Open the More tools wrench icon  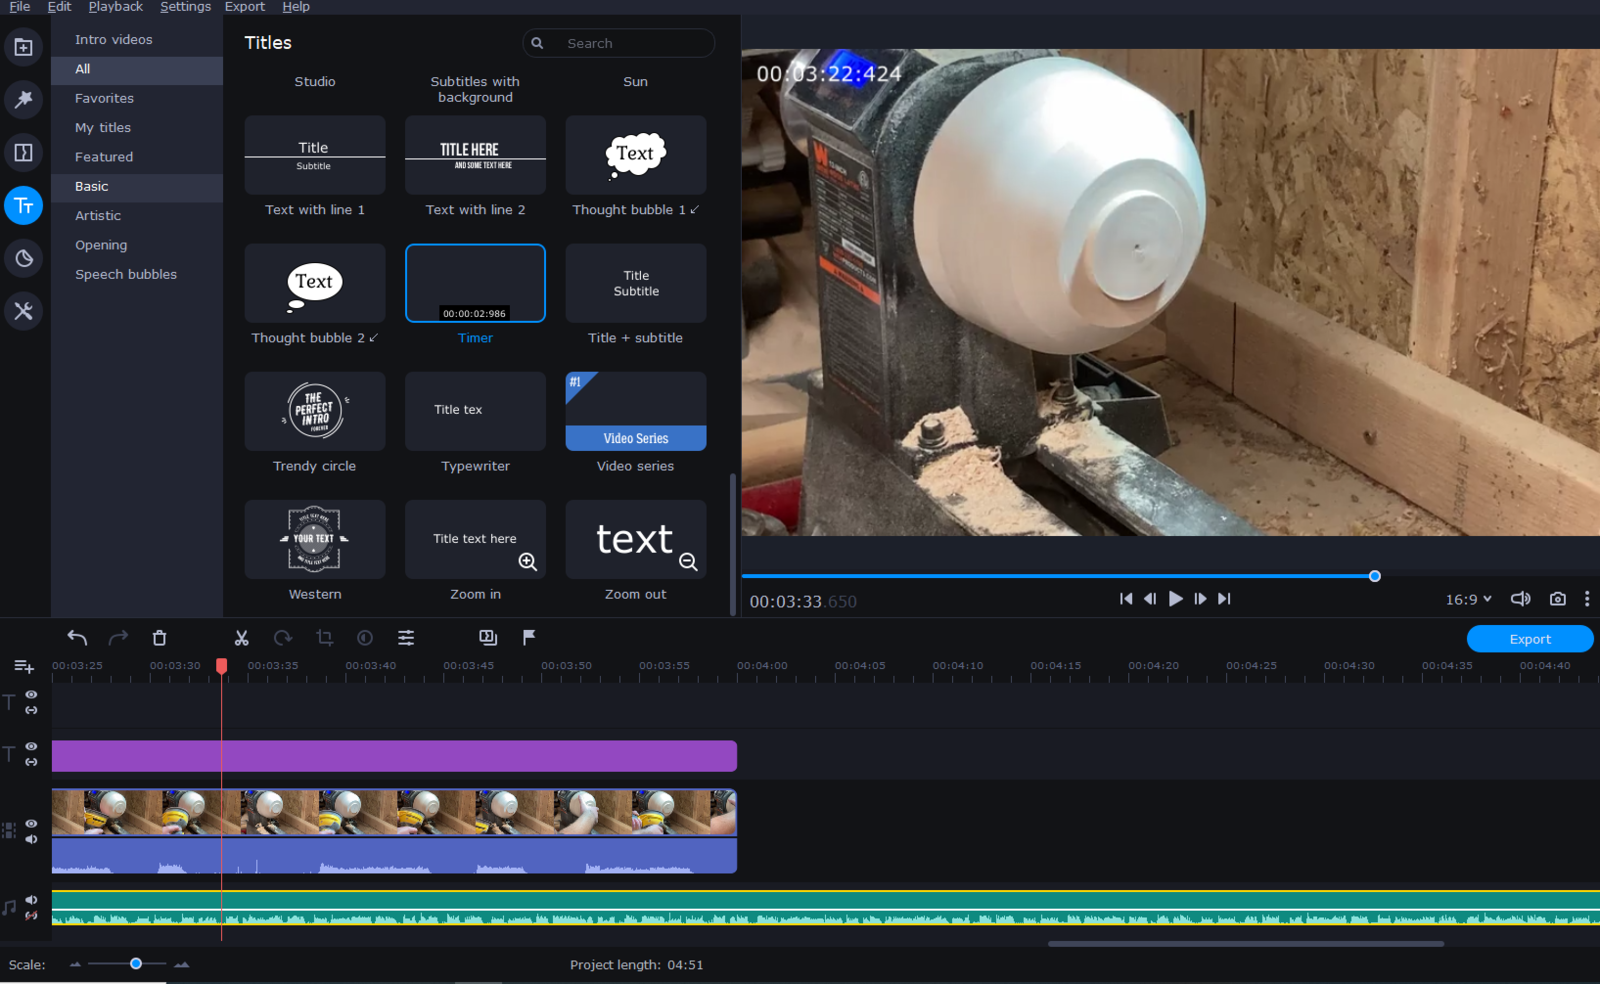[23, 311]
